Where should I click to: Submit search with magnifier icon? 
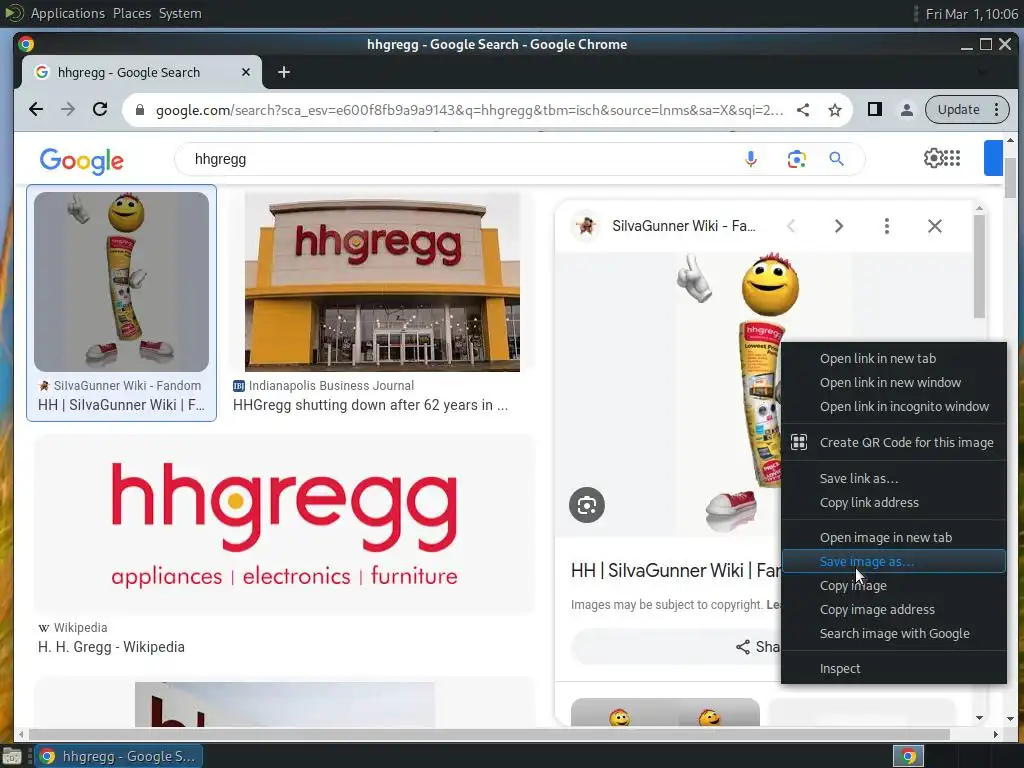pyautogui.click(x=837, y=159)
